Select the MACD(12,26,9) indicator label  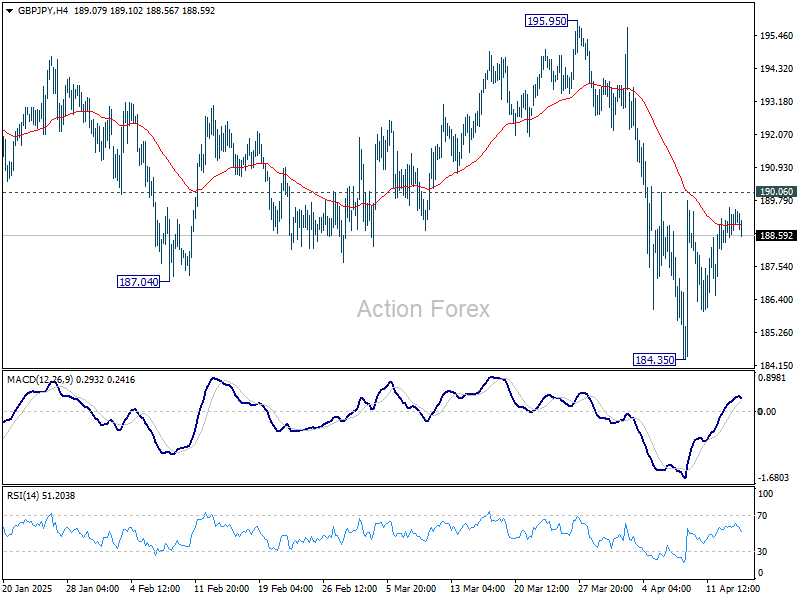click(40, 380)
